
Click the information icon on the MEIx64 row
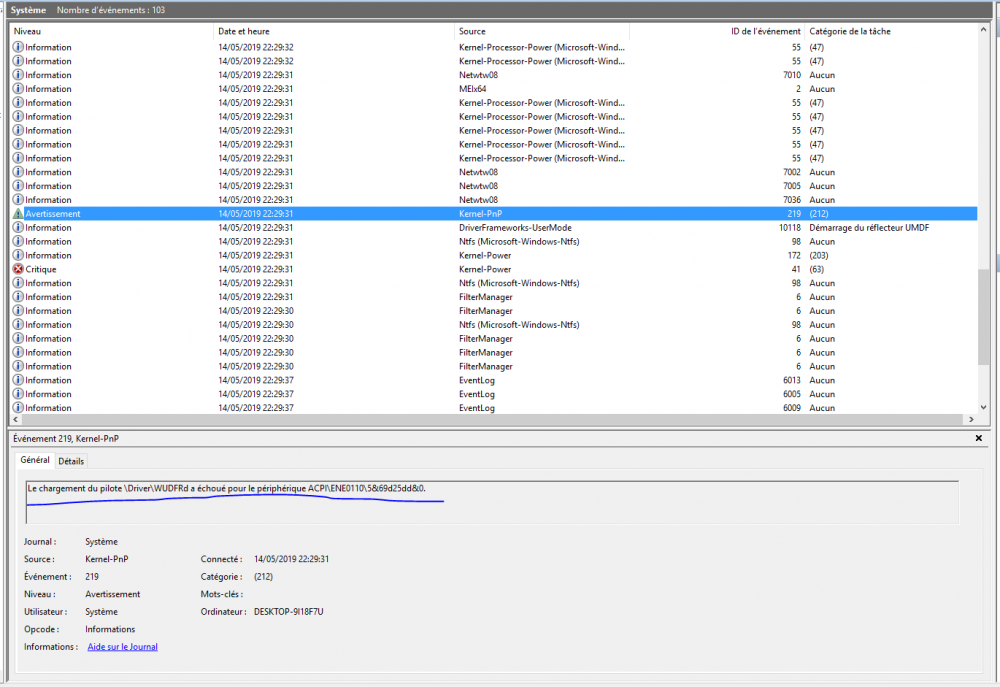18,89
